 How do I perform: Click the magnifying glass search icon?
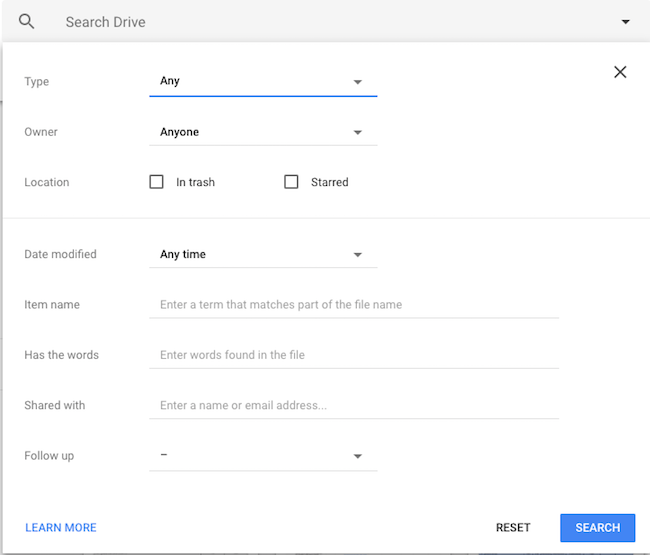click(27, 21)
